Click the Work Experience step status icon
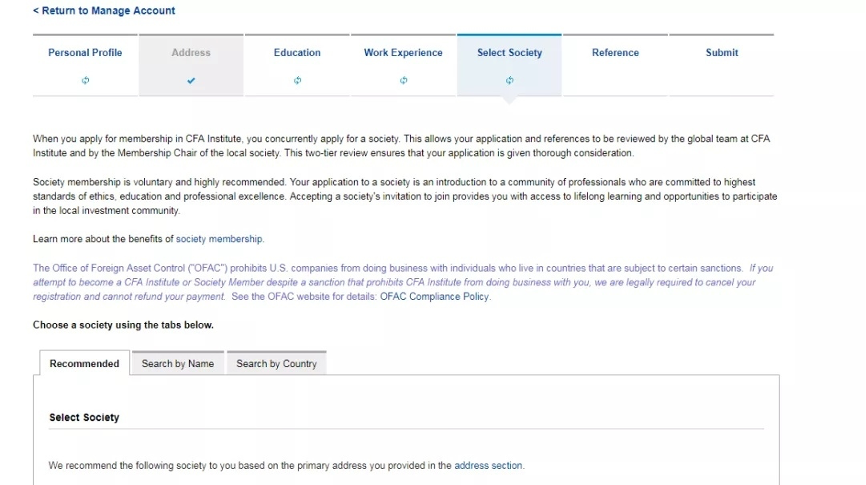866x485 pixels. 403,81
